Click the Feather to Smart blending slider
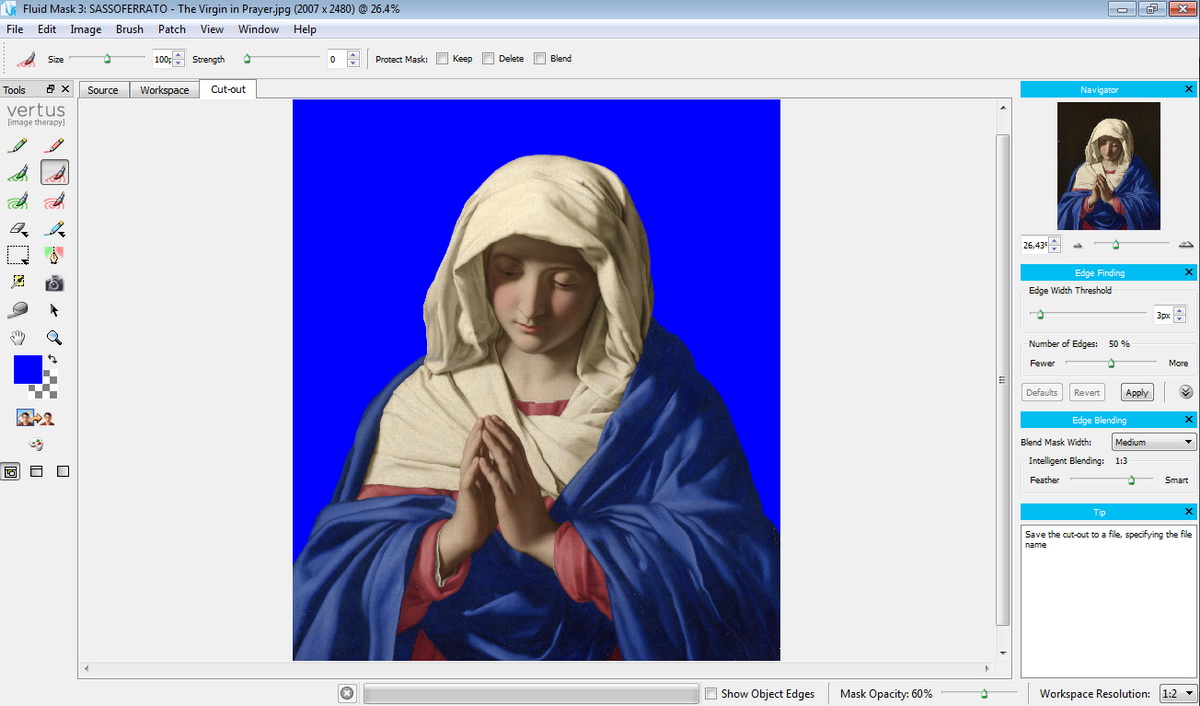Screen dimensions: 1200x706 click(1111, 480)
